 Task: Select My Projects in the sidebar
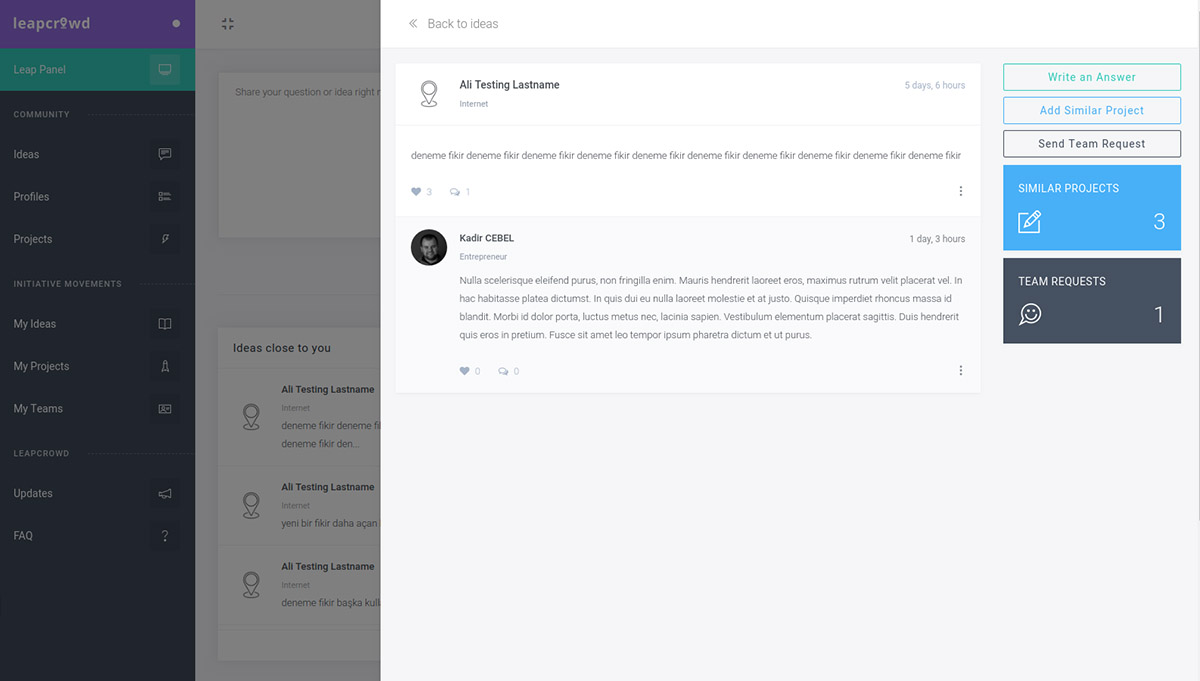97,366
